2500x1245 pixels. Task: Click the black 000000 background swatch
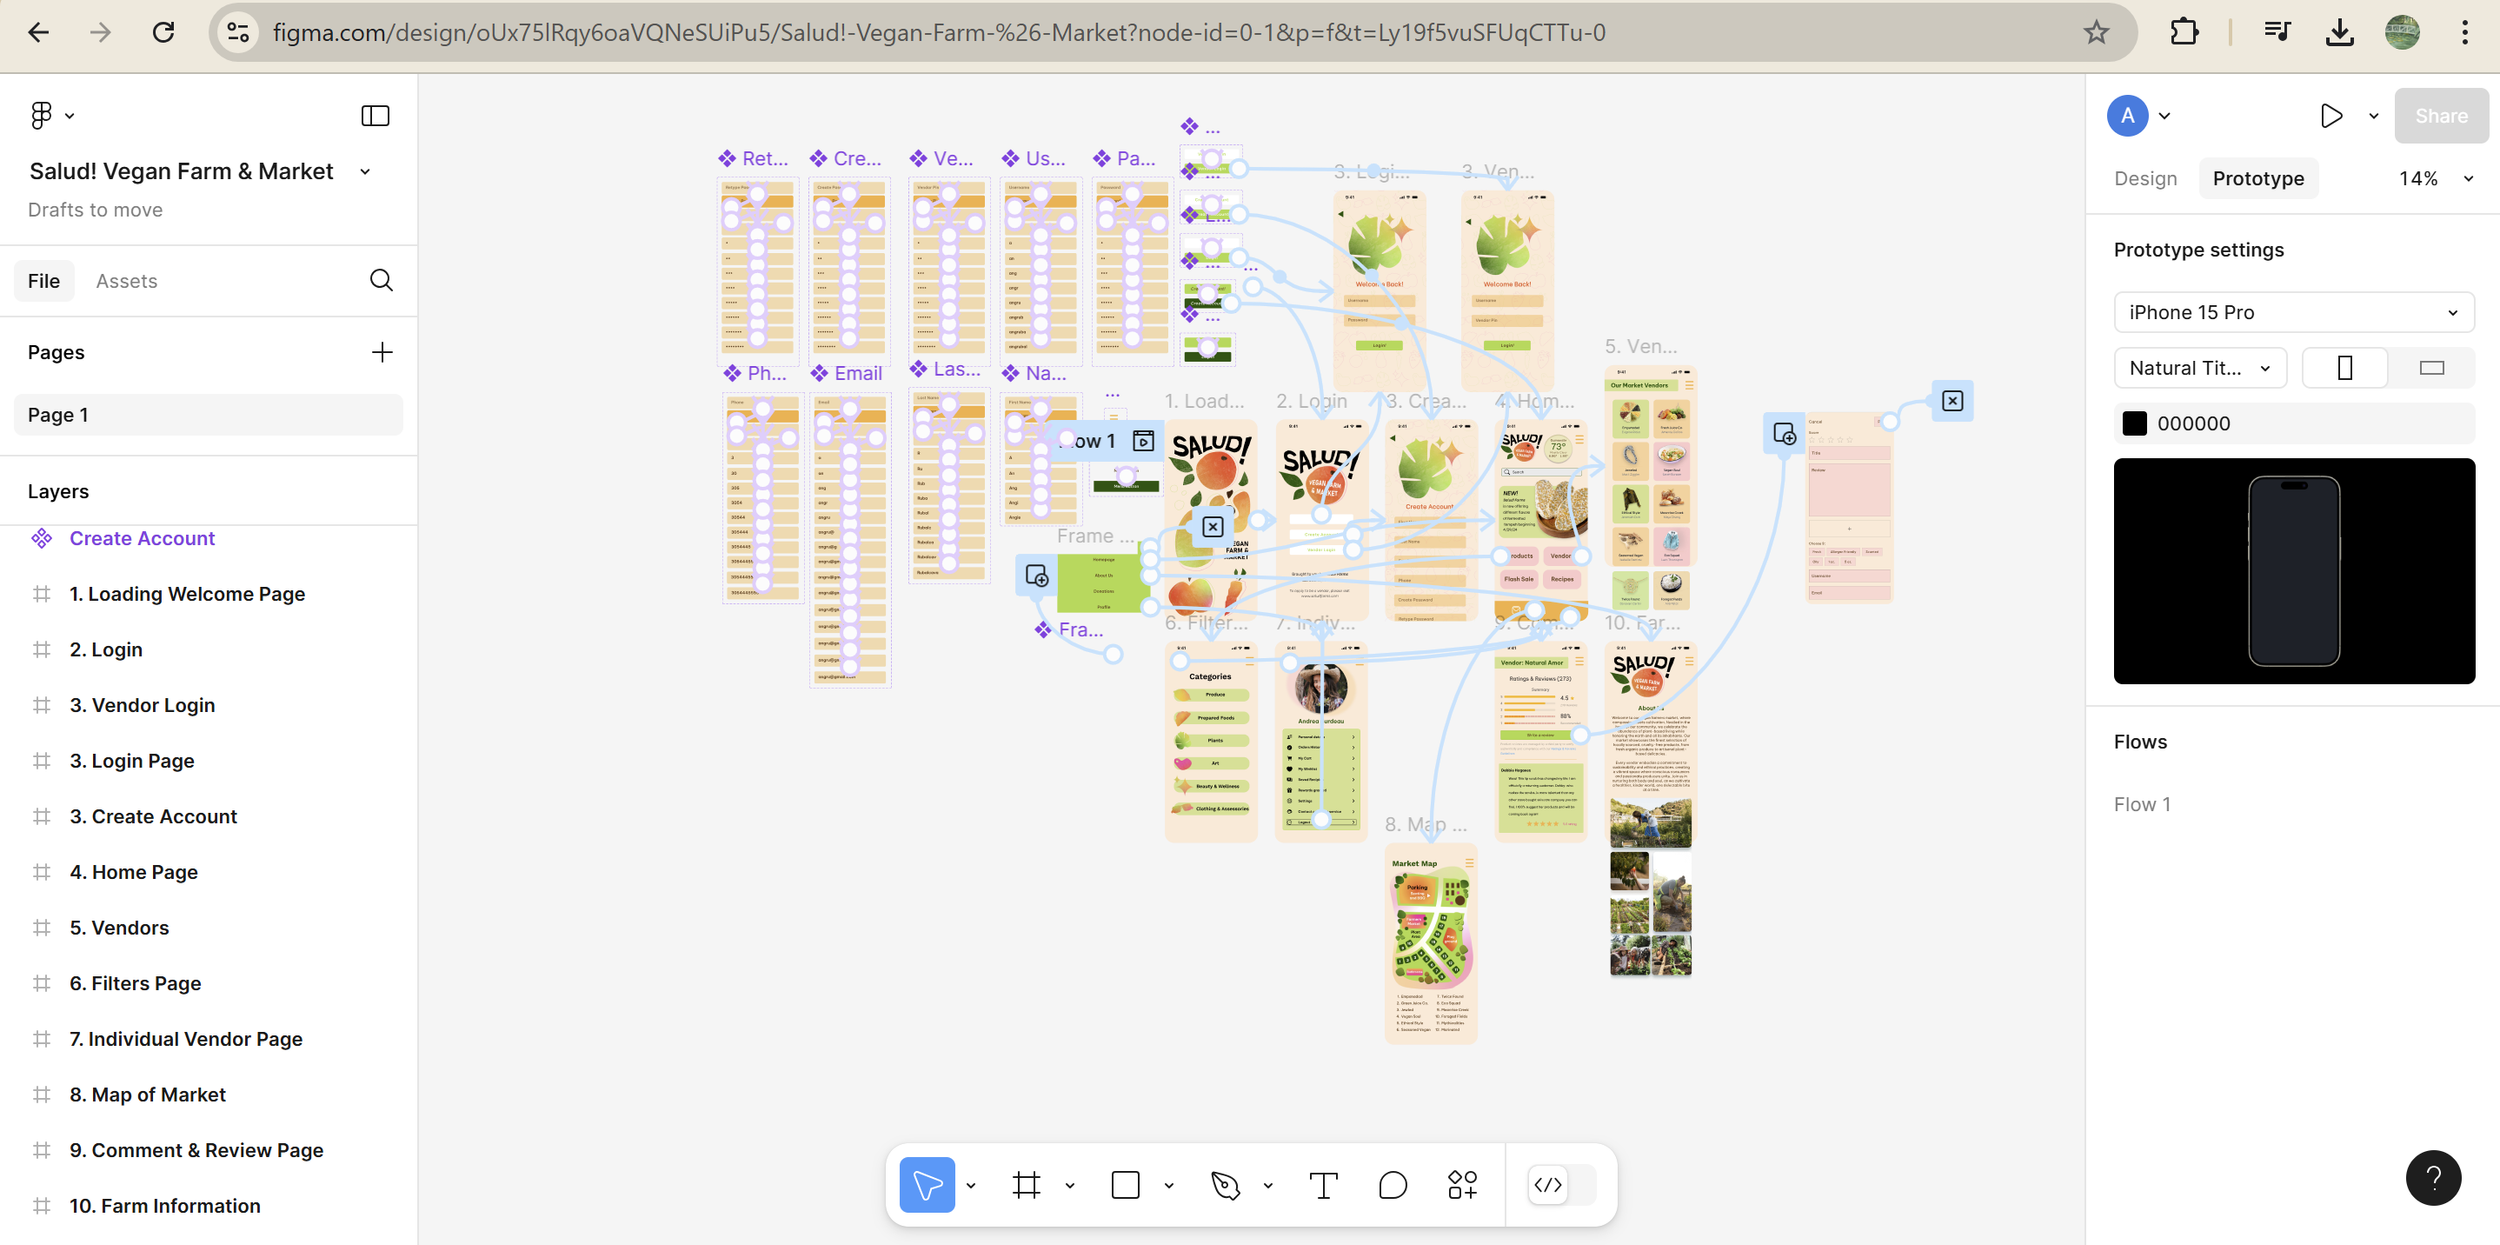[2134, 423]
